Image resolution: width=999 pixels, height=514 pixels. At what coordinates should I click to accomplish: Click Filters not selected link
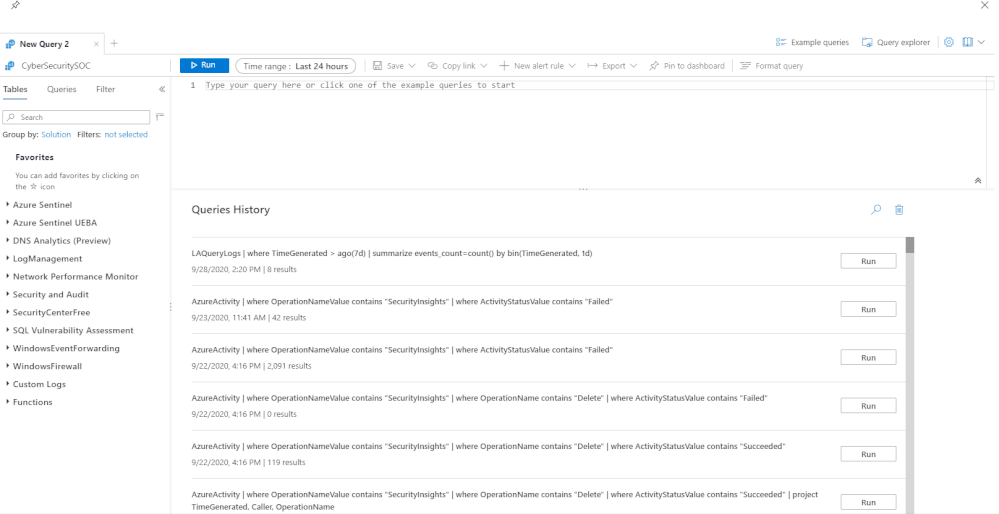[126, 134]
